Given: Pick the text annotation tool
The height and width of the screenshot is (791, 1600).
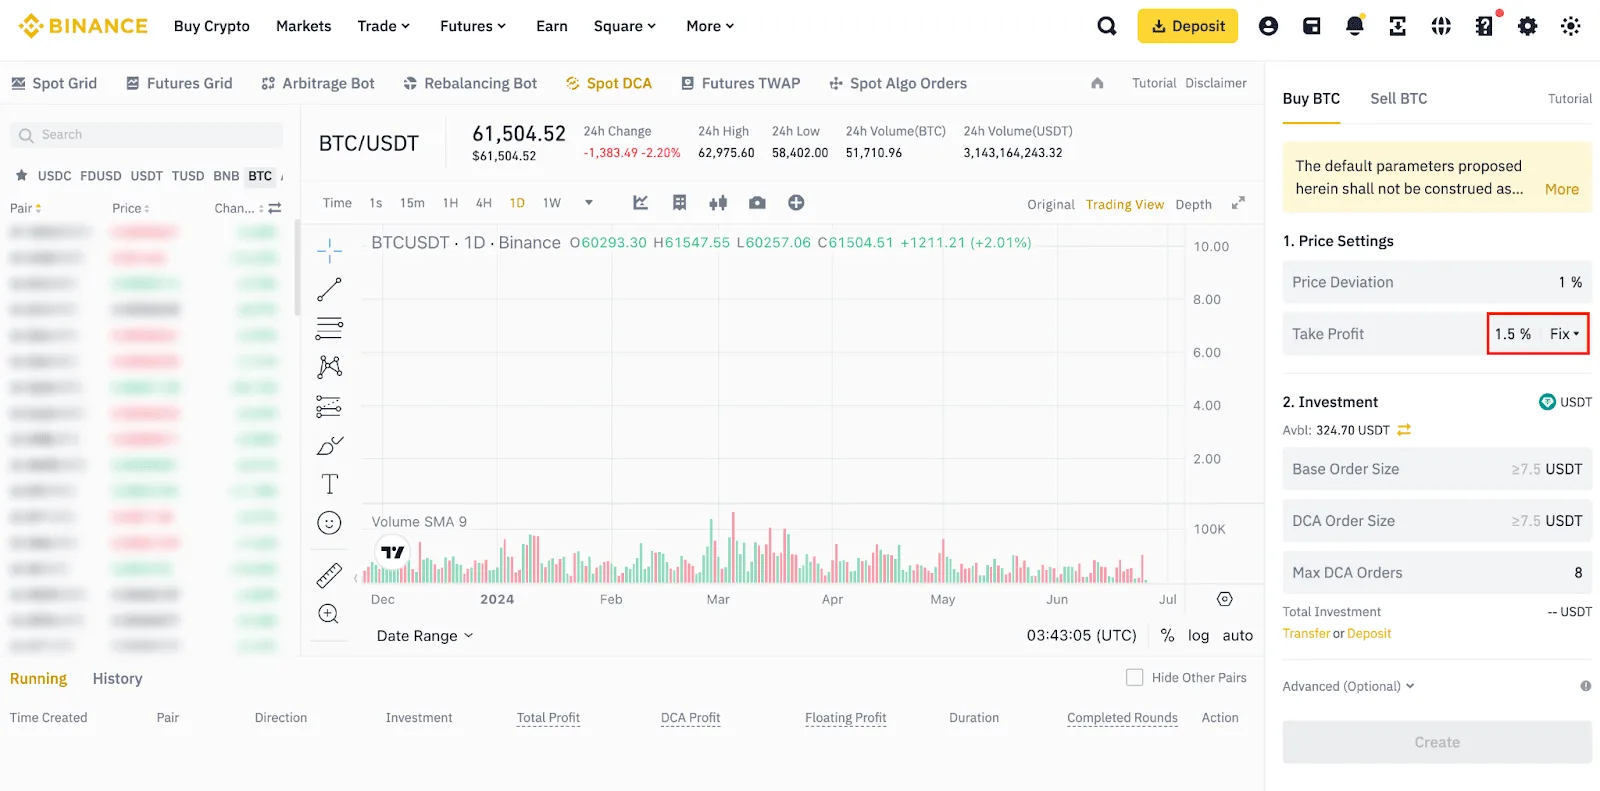Looking at the screenshot, I should [329, 484].
